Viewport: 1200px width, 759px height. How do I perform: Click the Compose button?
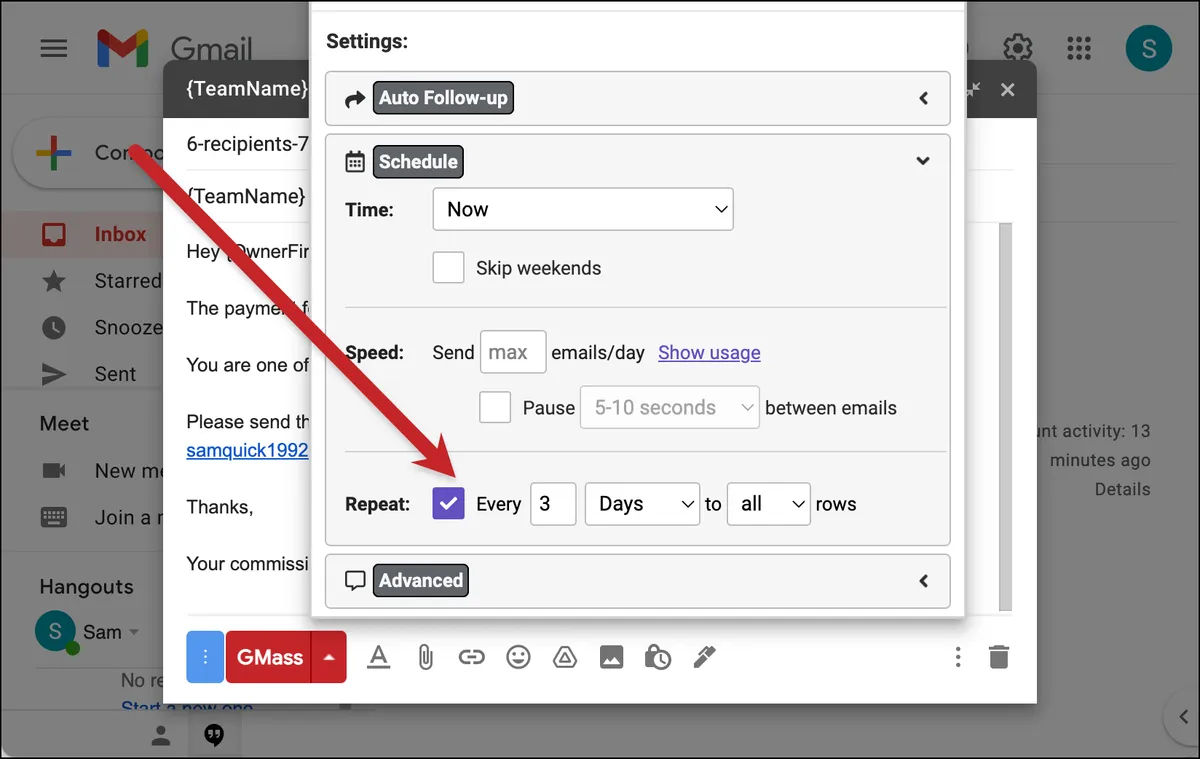click(90, 153)
